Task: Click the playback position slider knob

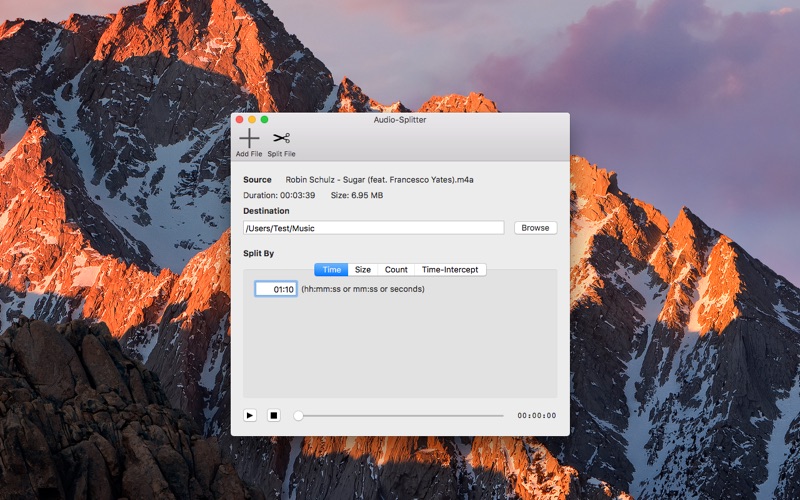Action: pyautogui.click(x=298, y=416)
